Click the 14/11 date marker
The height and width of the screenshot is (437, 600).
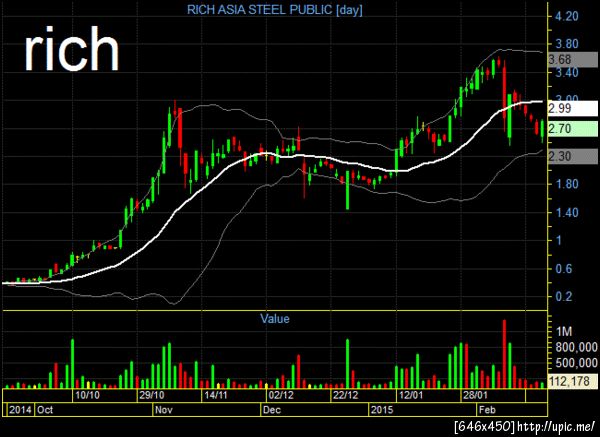point(216,395)
